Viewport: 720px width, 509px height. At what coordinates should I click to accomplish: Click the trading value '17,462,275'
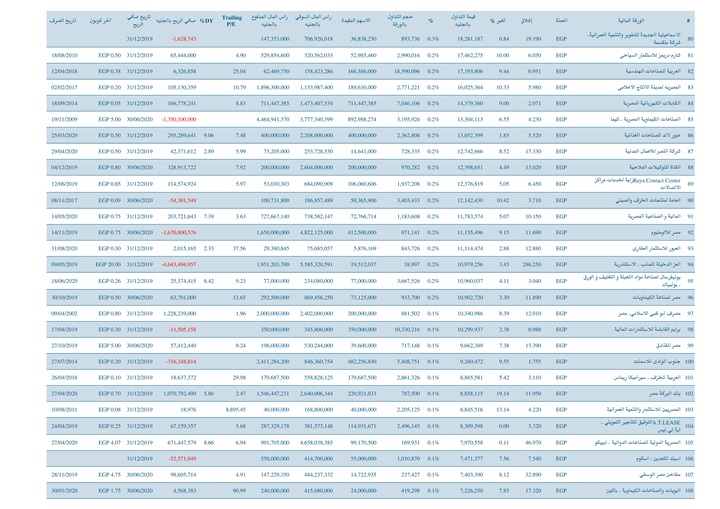click(470, 55)
